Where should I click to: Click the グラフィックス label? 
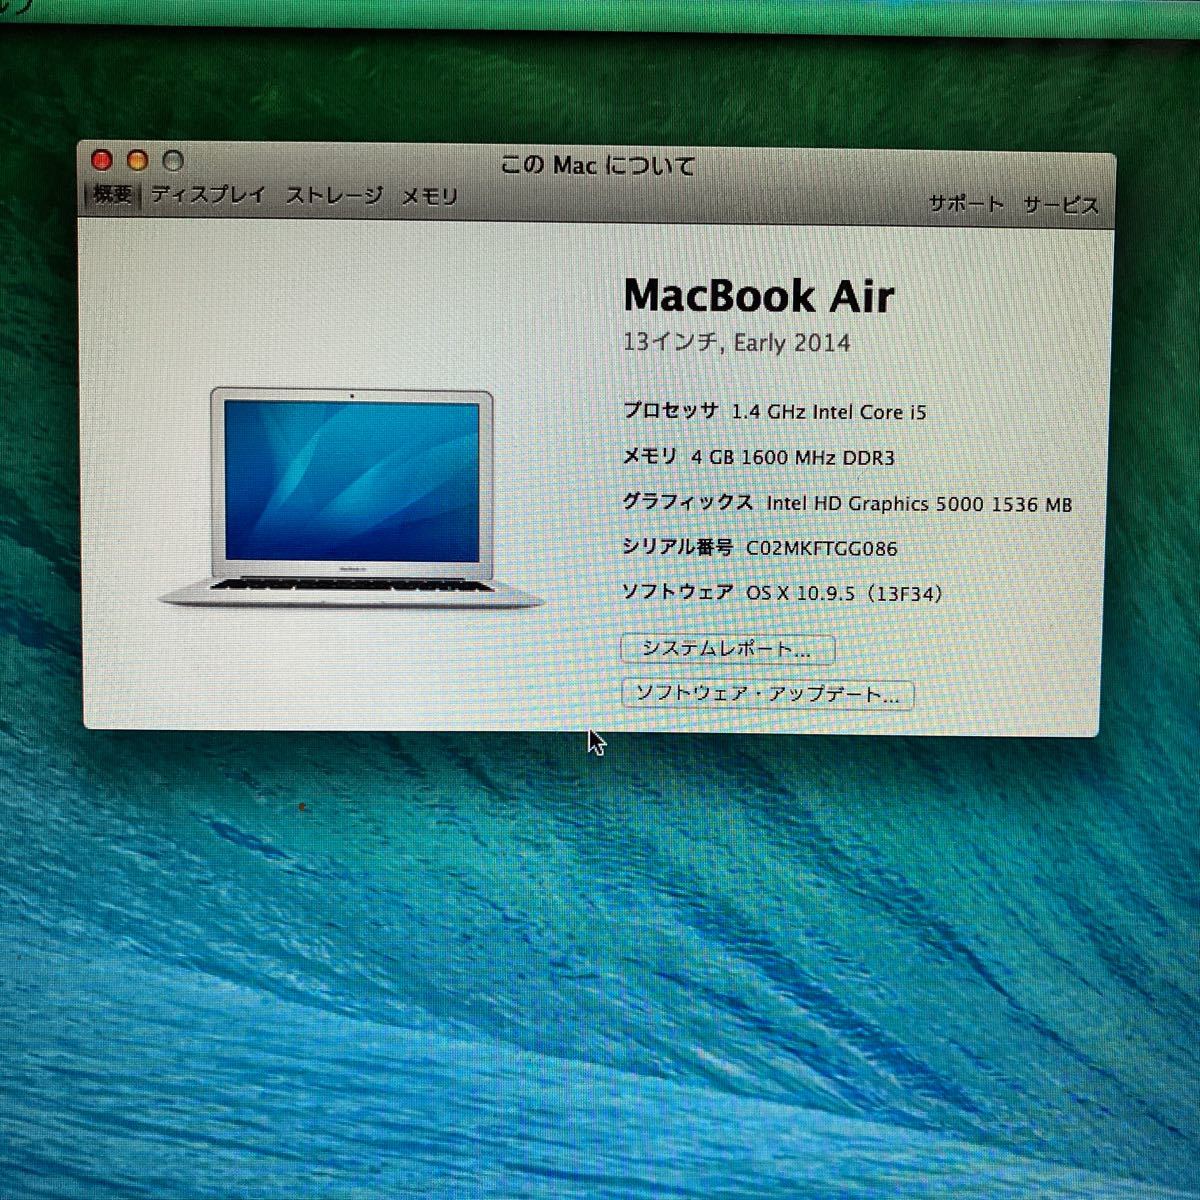687,503
